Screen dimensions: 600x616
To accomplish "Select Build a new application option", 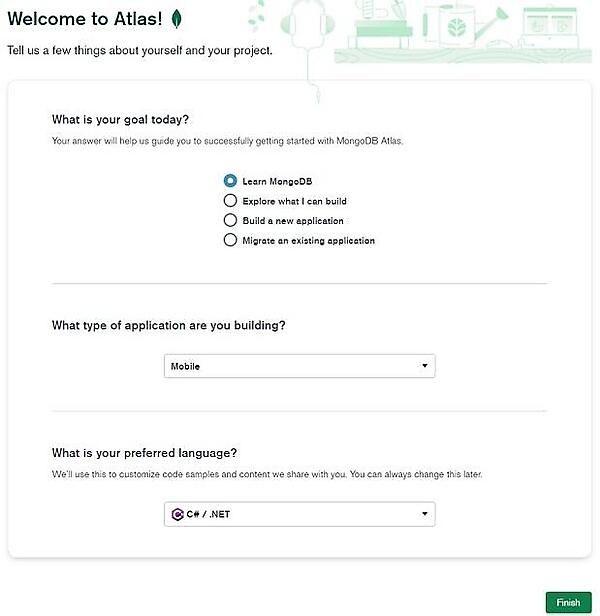I will 231,220.
